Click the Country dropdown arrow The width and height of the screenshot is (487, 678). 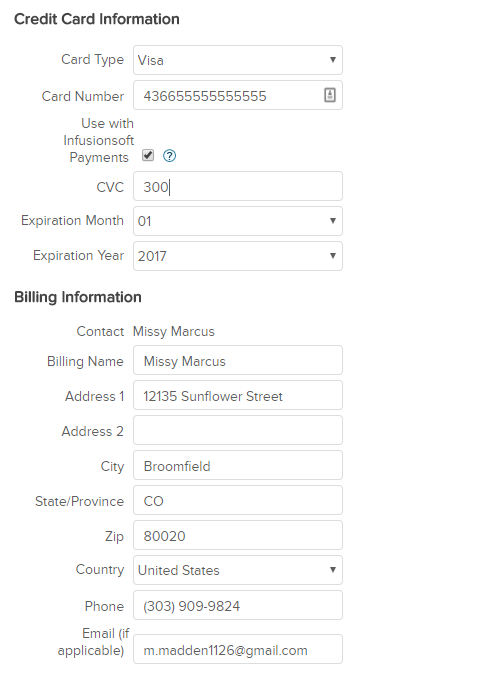coord(333,569)
